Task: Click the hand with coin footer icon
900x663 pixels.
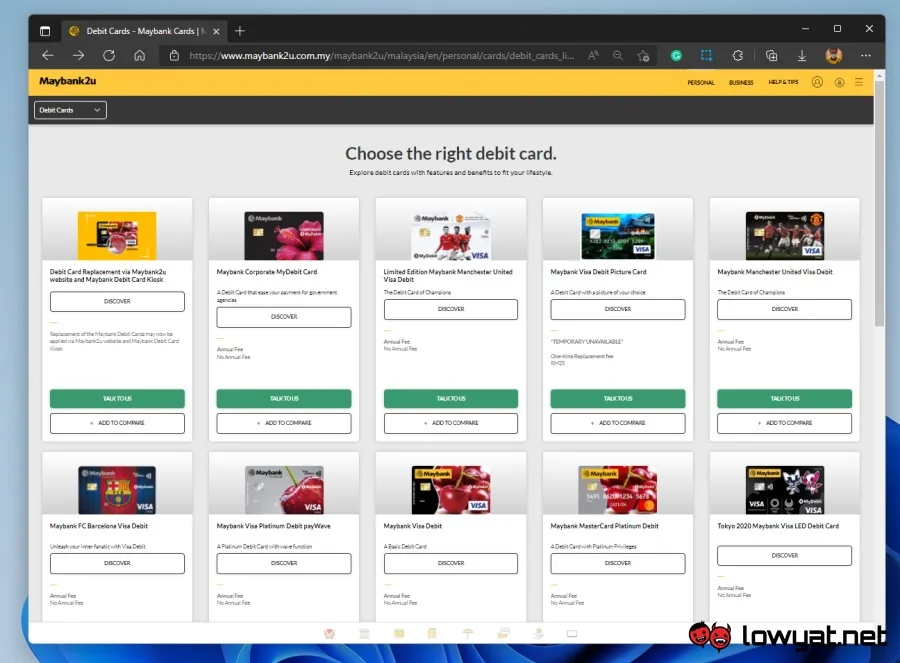Action: point(538,633)
